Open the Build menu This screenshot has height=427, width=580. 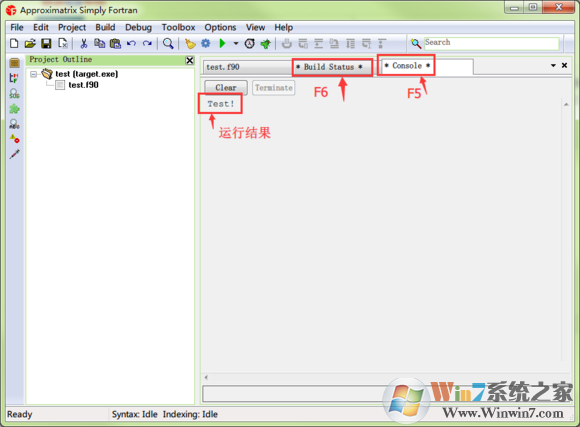[x=105, y=27]
